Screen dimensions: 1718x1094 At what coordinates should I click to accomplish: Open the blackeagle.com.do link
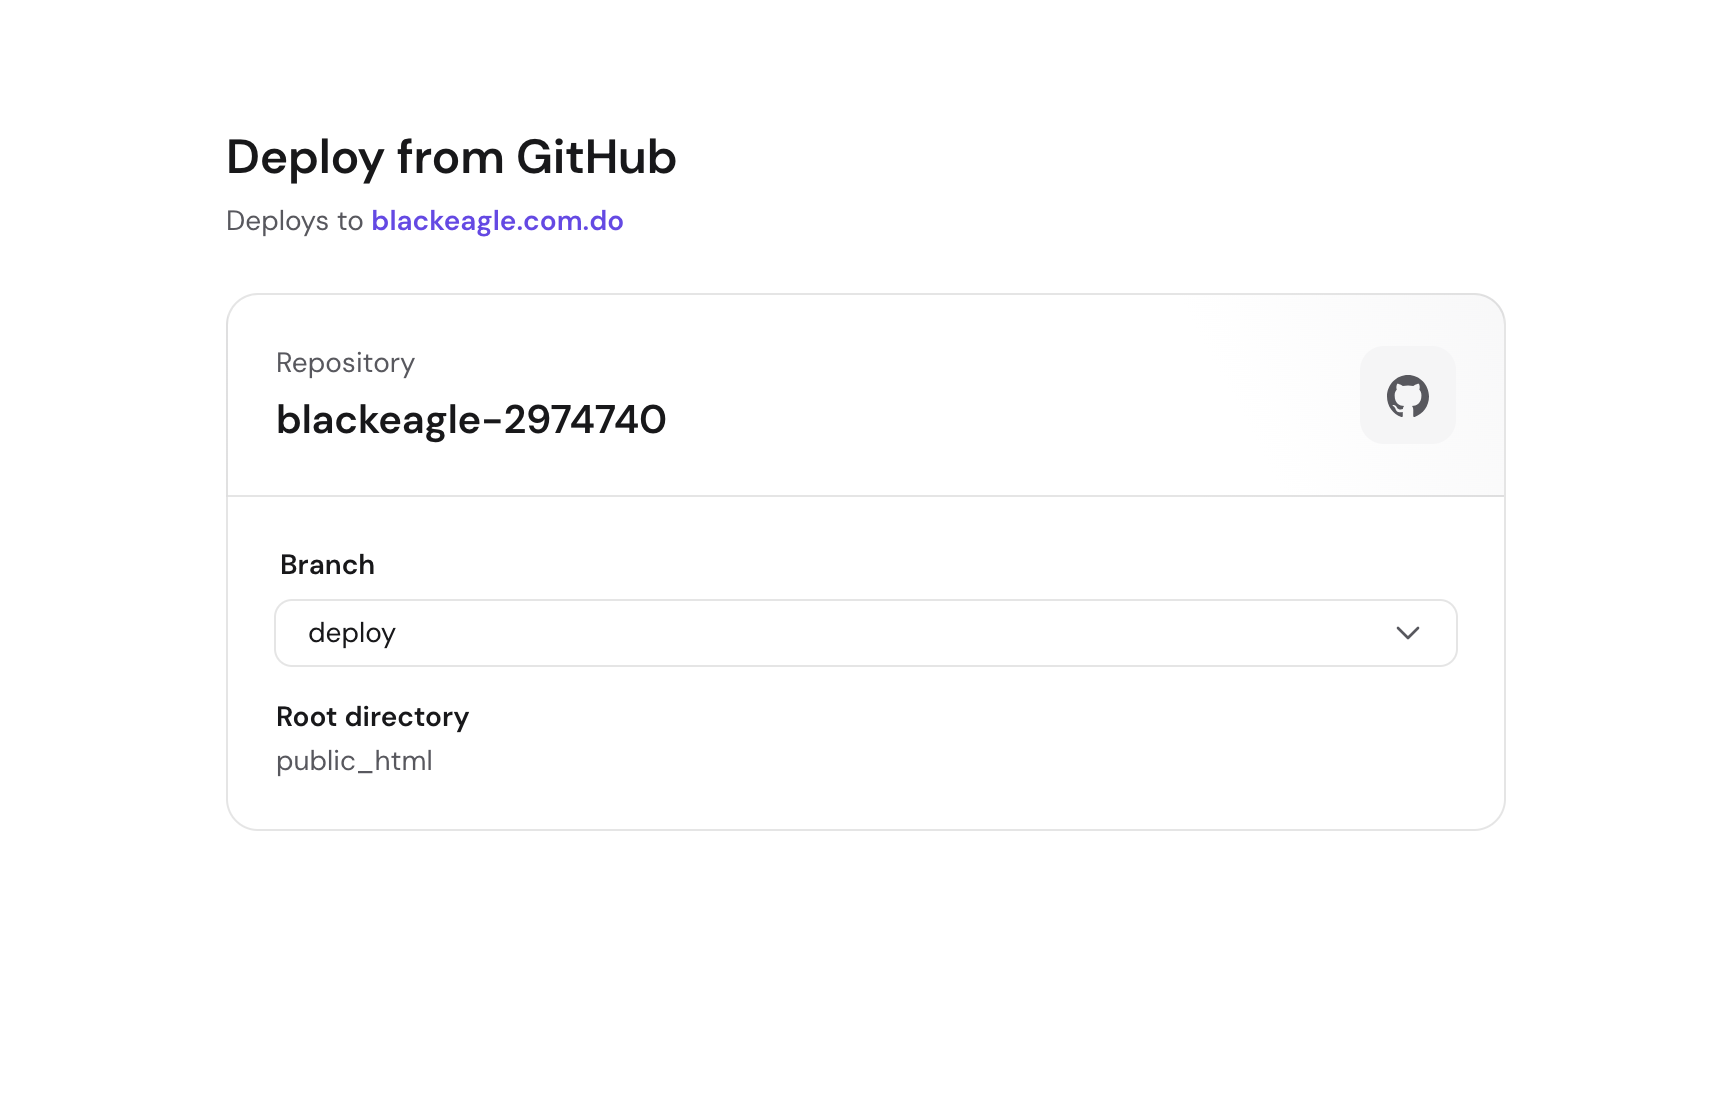[x=497, y=221]
